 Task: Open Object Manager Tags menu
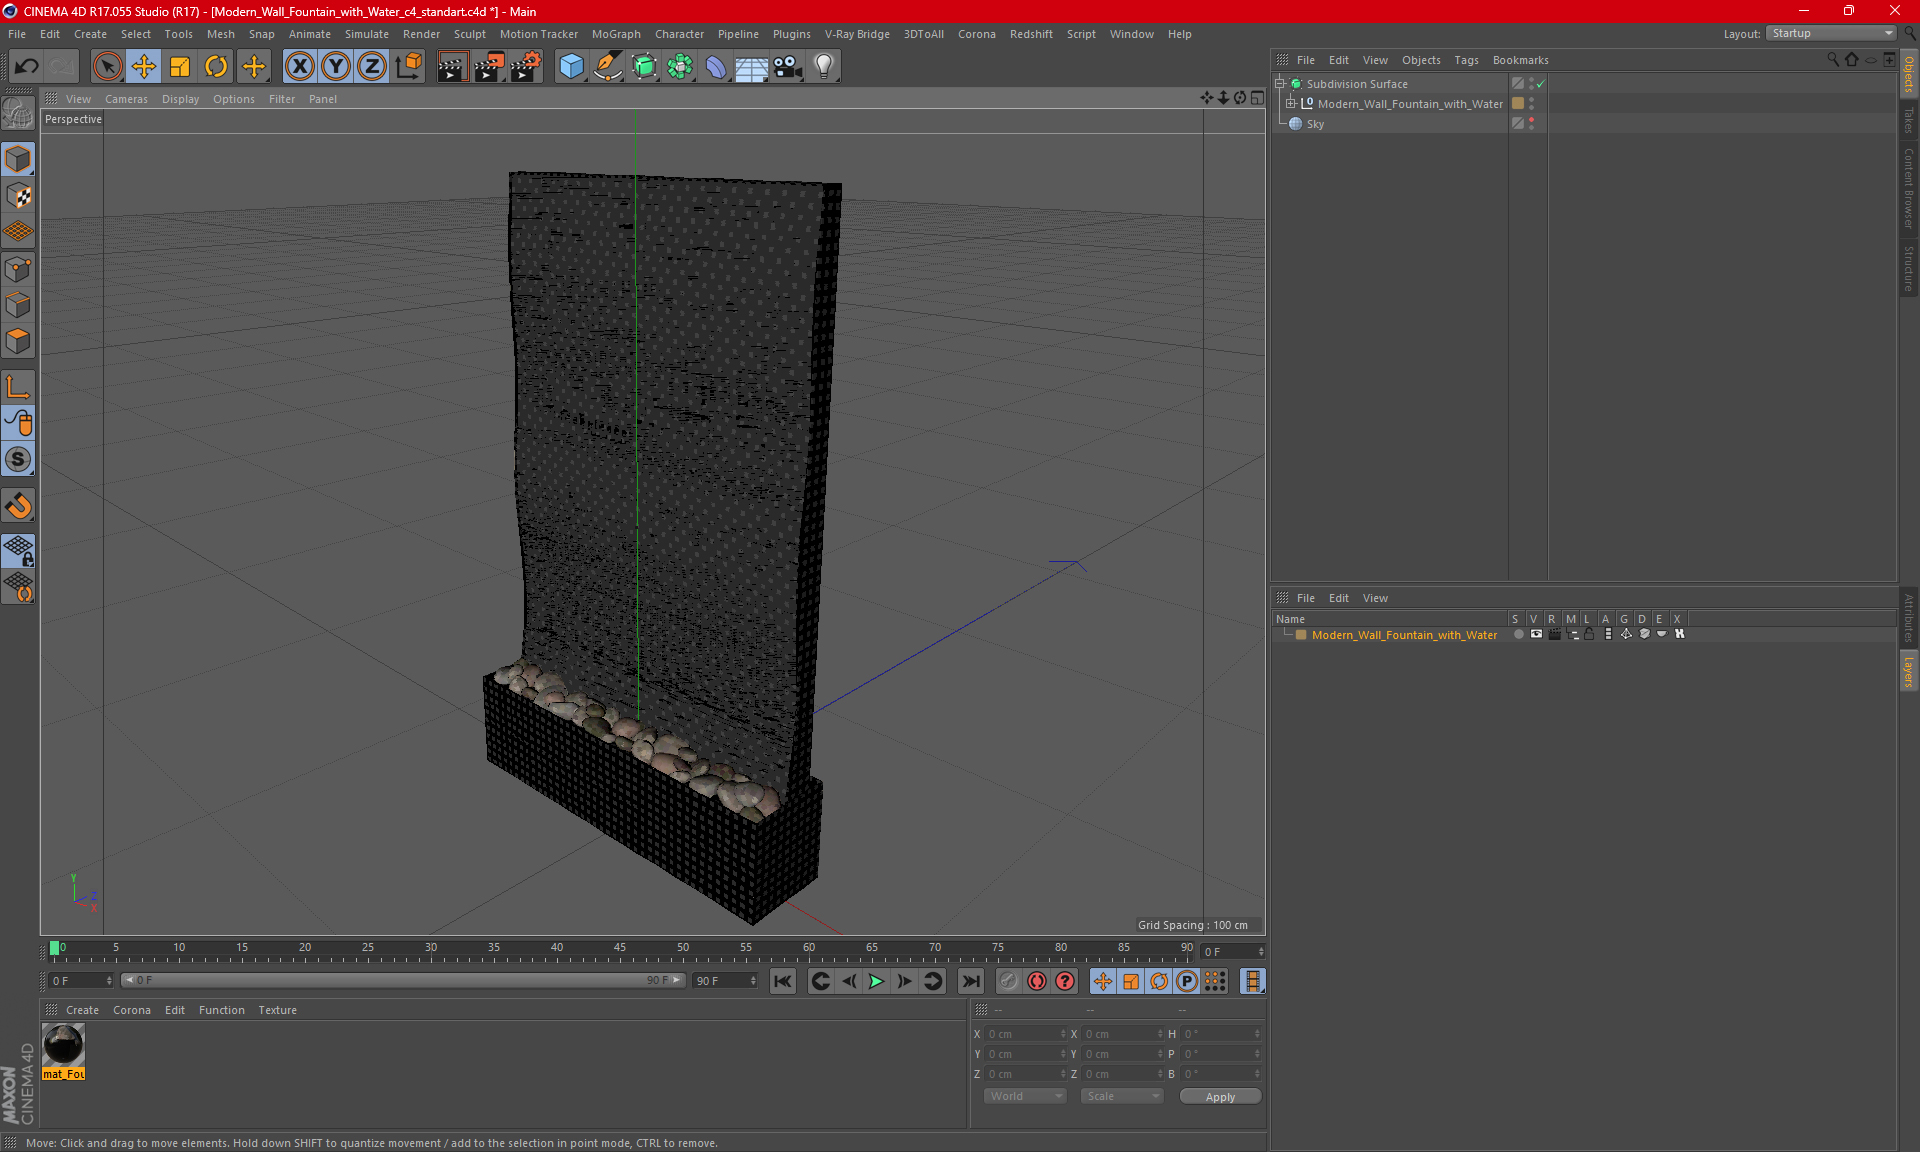click(1466, 60)
